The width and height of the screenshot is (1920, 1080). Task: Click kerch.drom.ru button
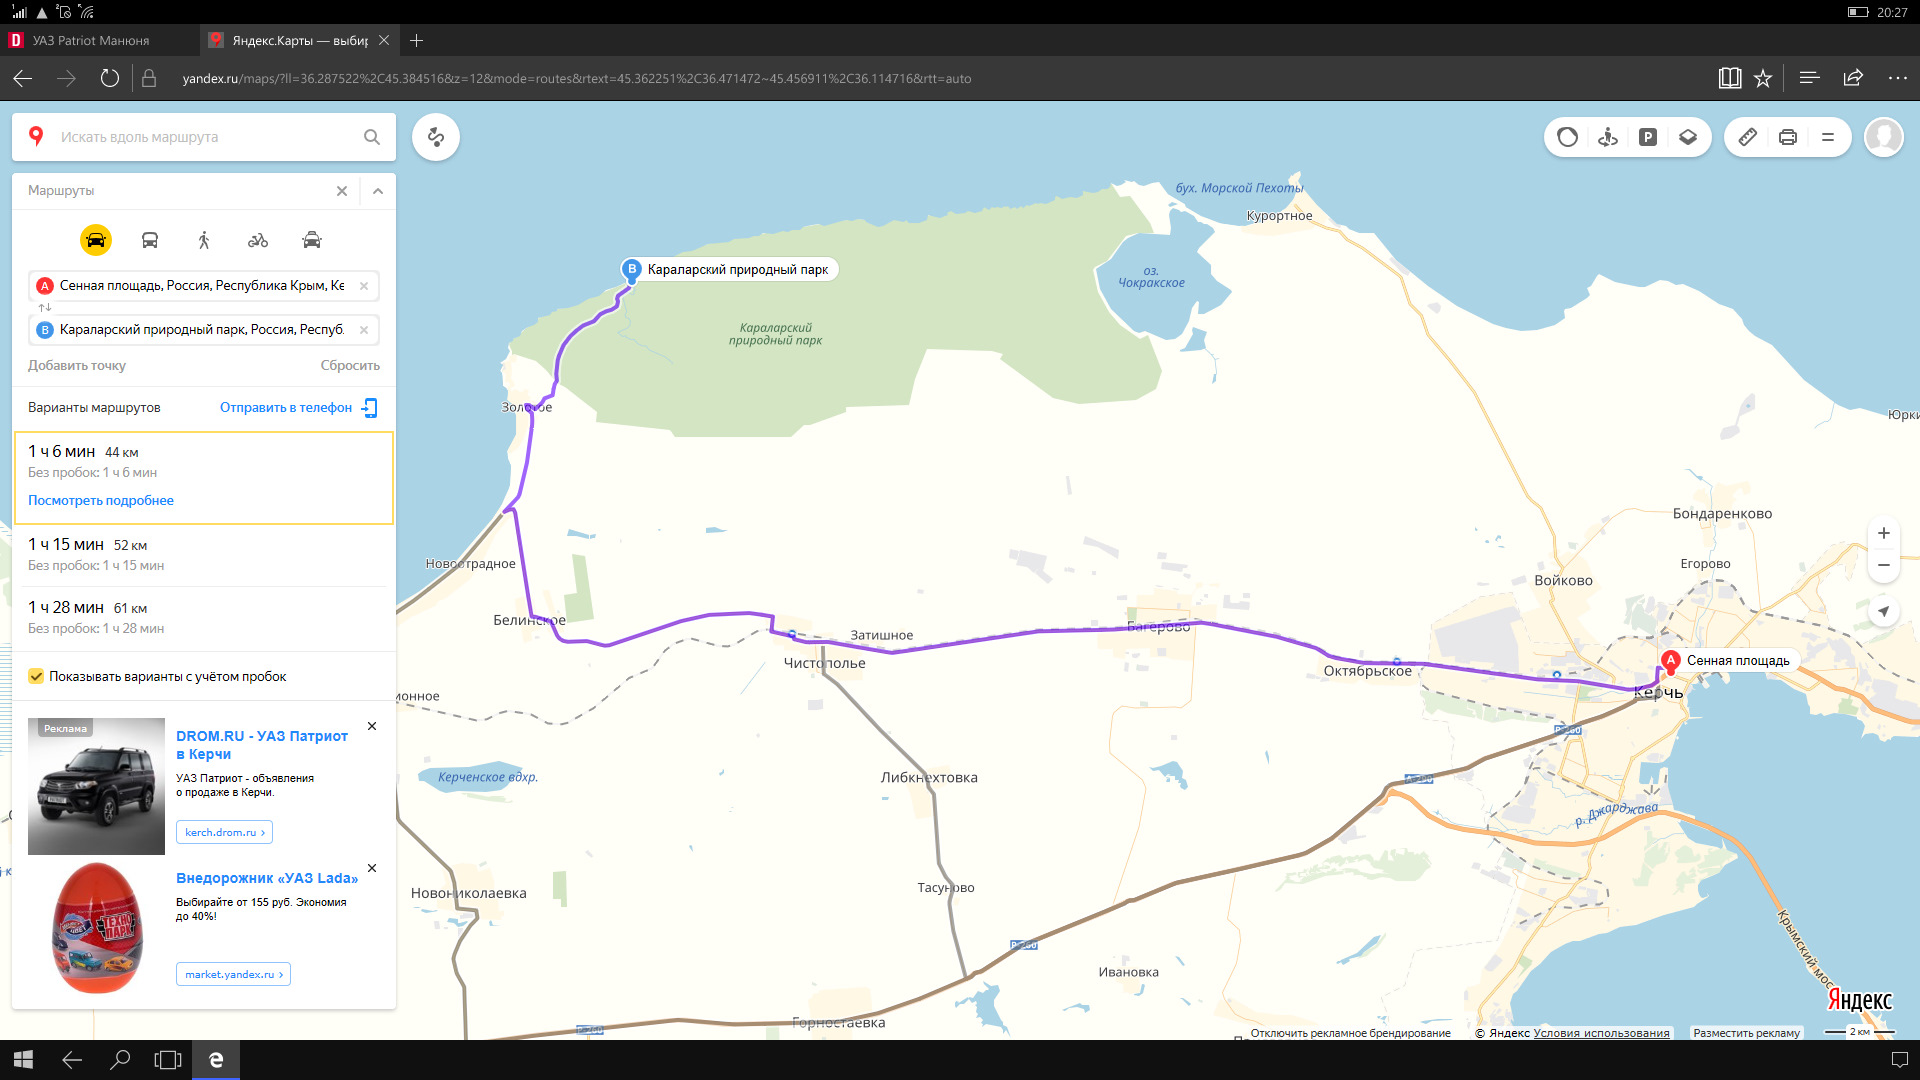[x=224, y=832]
